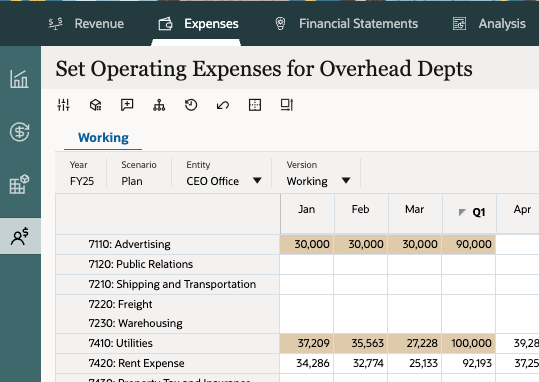Select 7210: Shipping and Transportation row
539x382 pixels.
(x=167, y=284)
